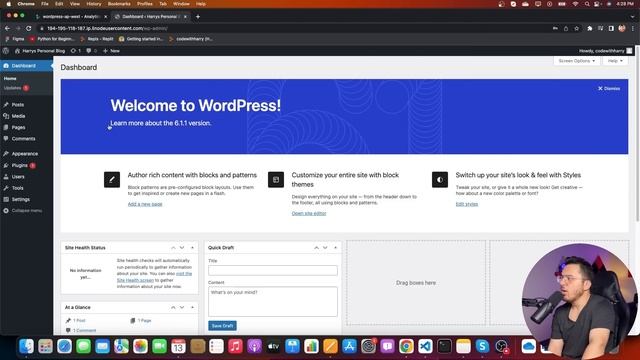Open the Appearance menu in sidebar

24,154
